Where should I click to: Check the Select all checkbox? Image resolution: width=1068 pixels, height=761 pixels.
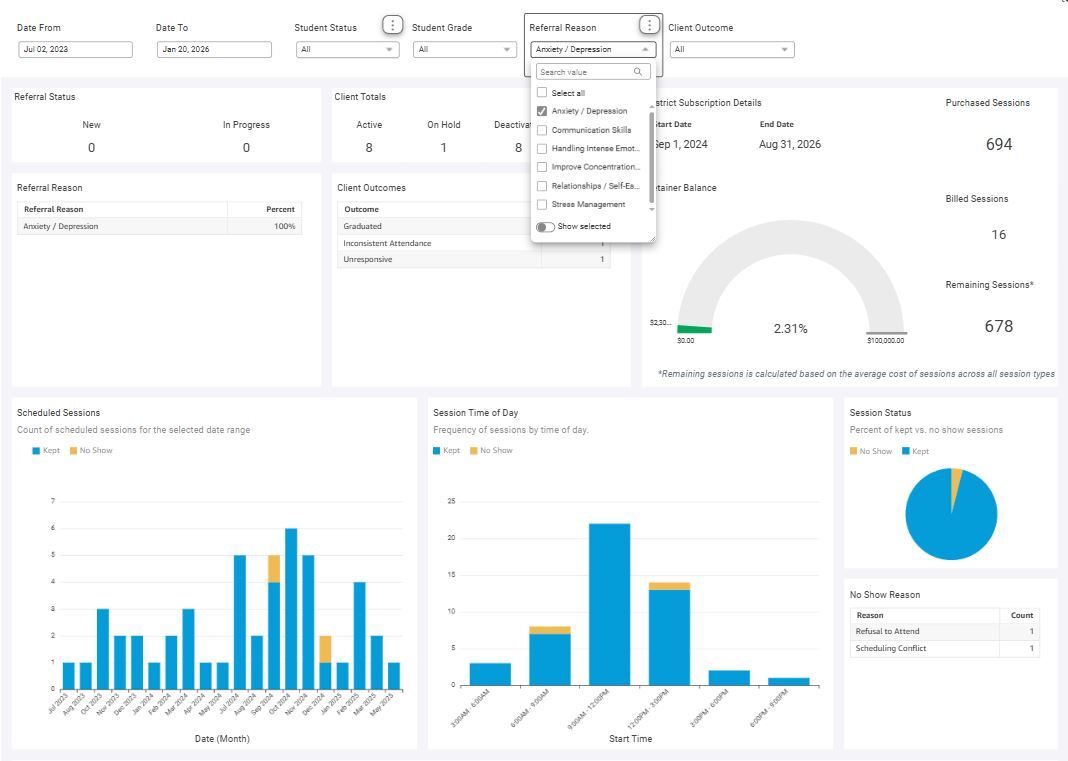pos(542,93)
